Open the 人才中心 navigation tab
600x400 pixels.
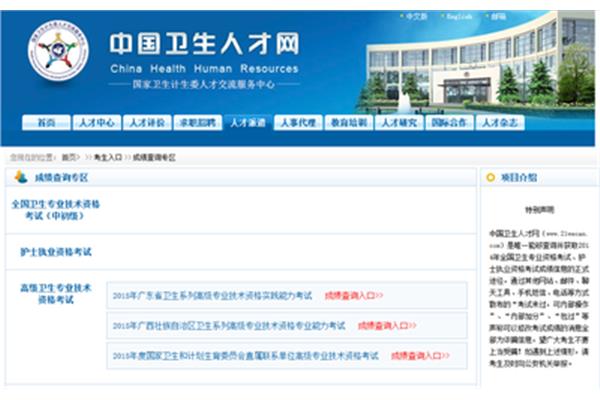tap(97, 122)
